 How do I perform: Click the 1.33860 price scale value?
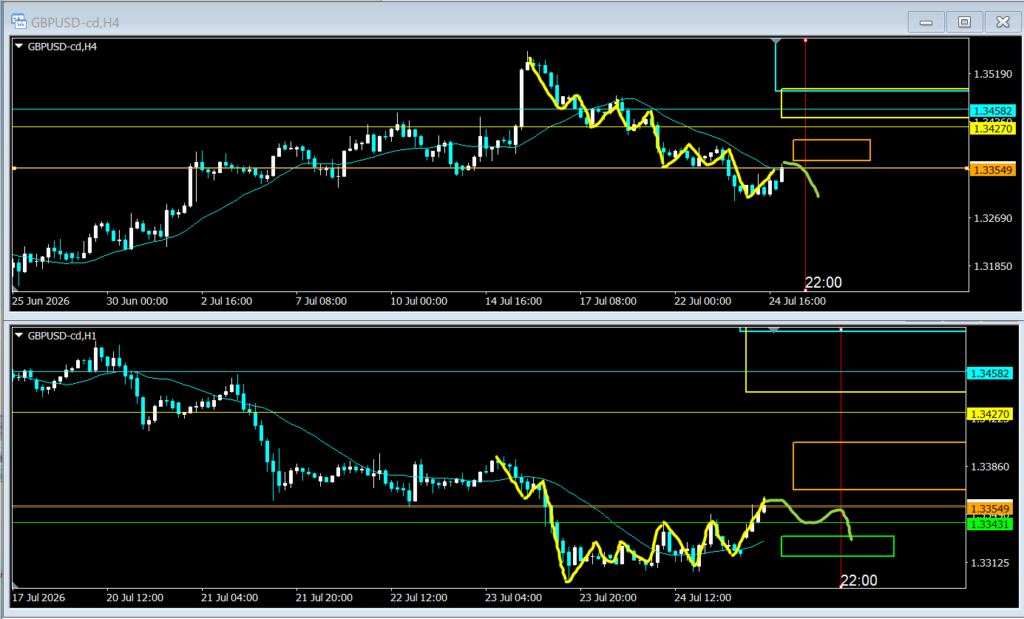point(990,467)
